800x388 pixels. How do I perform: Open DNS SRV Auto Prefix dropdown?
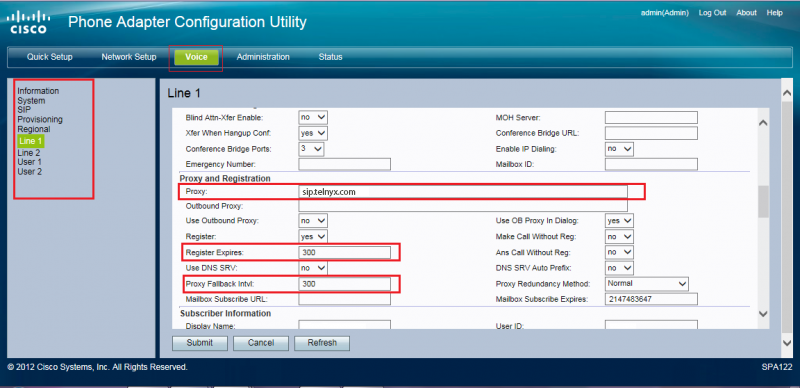coord(619,268)
